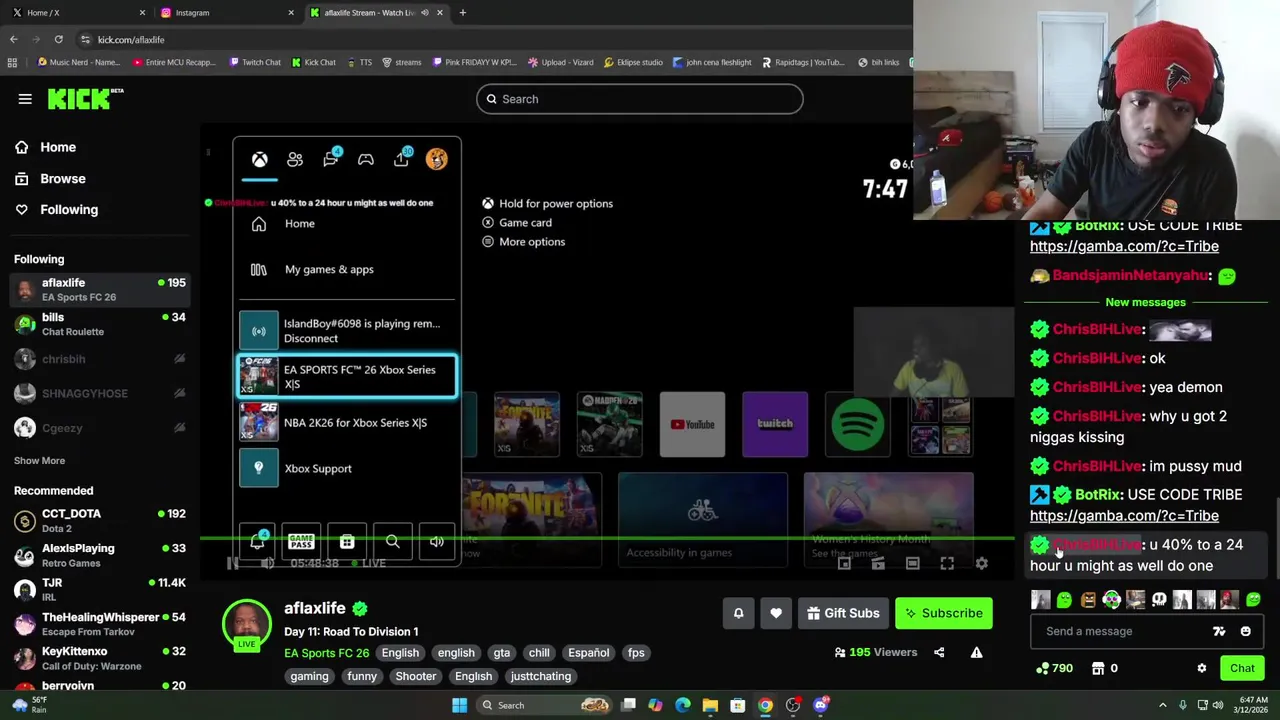The image size is (1280, 720).
Task: Open aflaxlife streamer avatar
Action: click(x=246, y=625)
